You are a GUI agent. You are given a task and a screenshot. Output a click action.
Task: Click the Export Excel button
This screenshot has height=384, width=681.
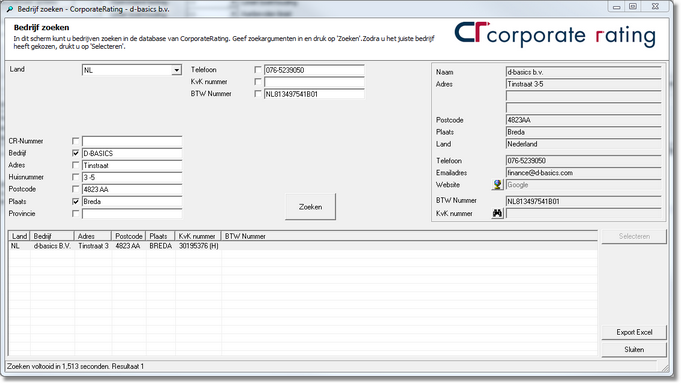pyautogui.click(x=634, y=332)
